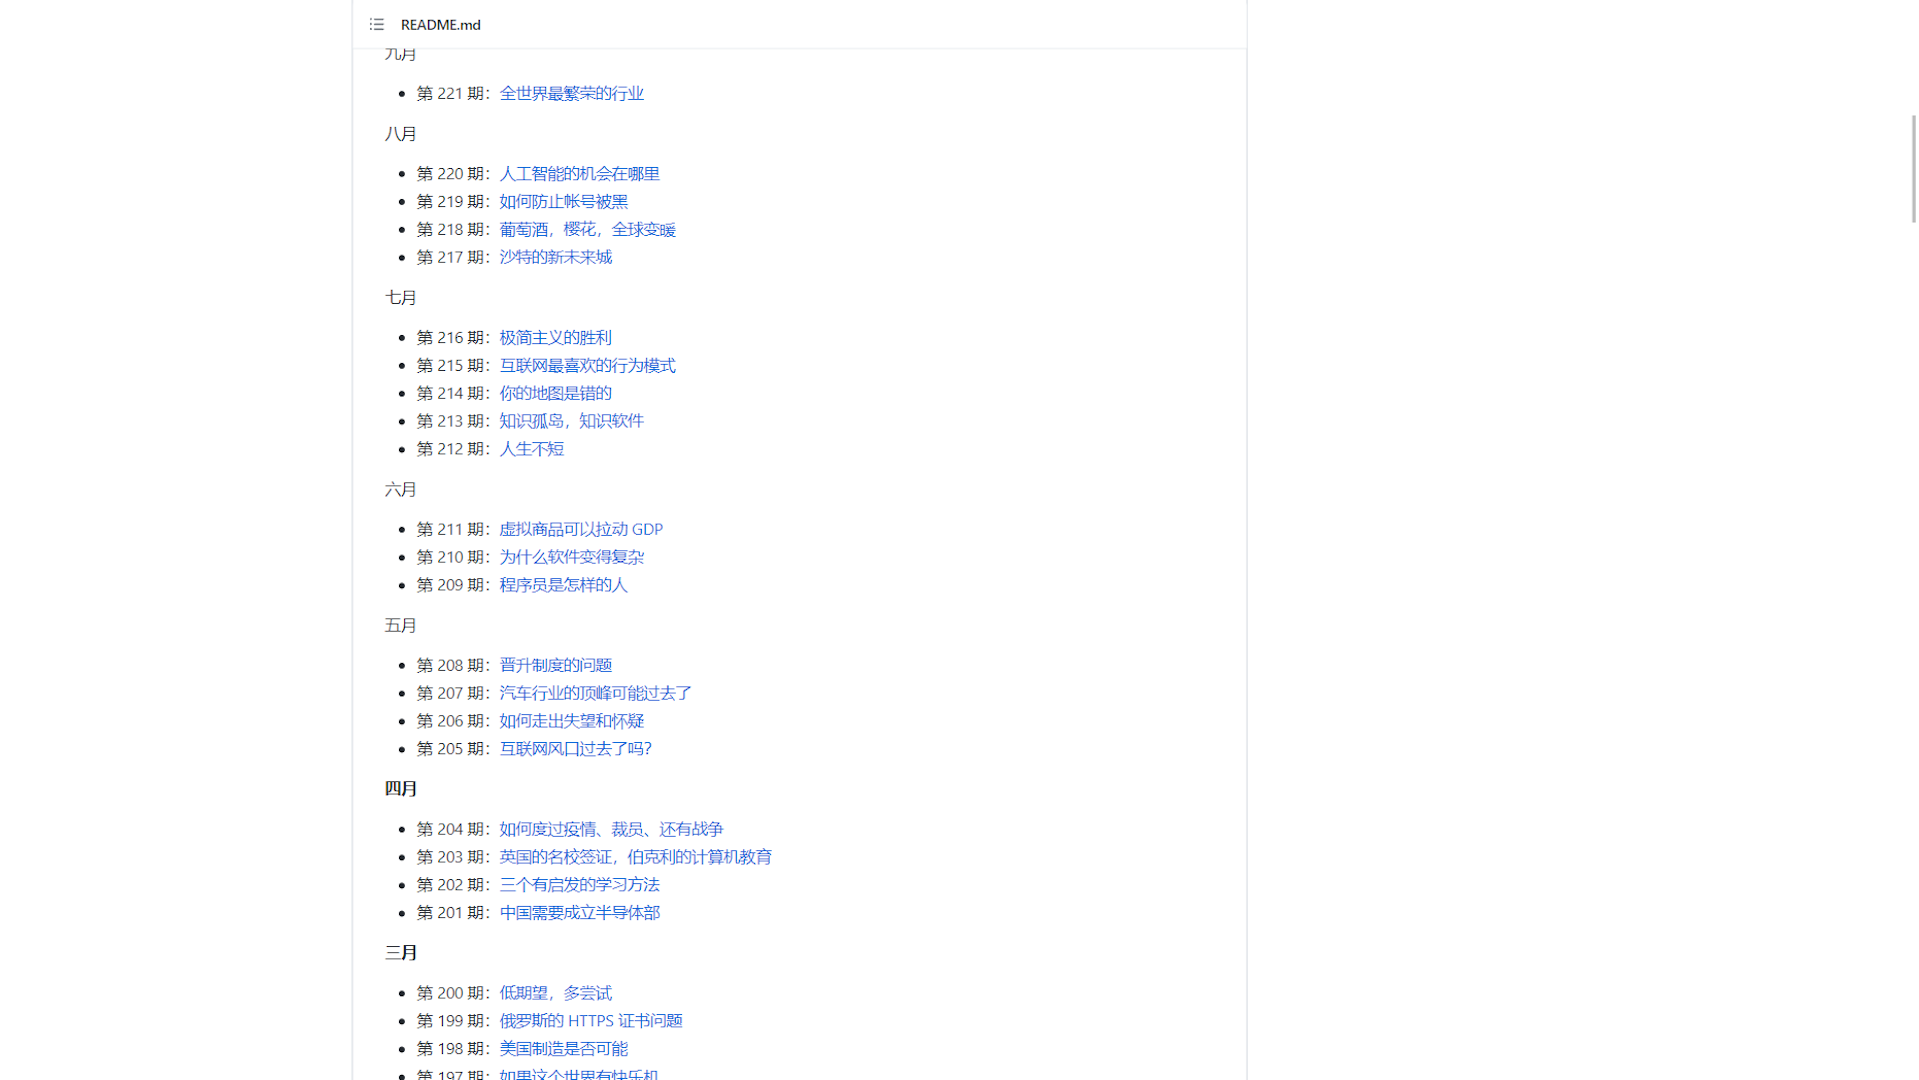Viewport: 1919px width, 1080px height.
Task: Click the page vertical scrollbar thumb
Action: (1914, 168)
